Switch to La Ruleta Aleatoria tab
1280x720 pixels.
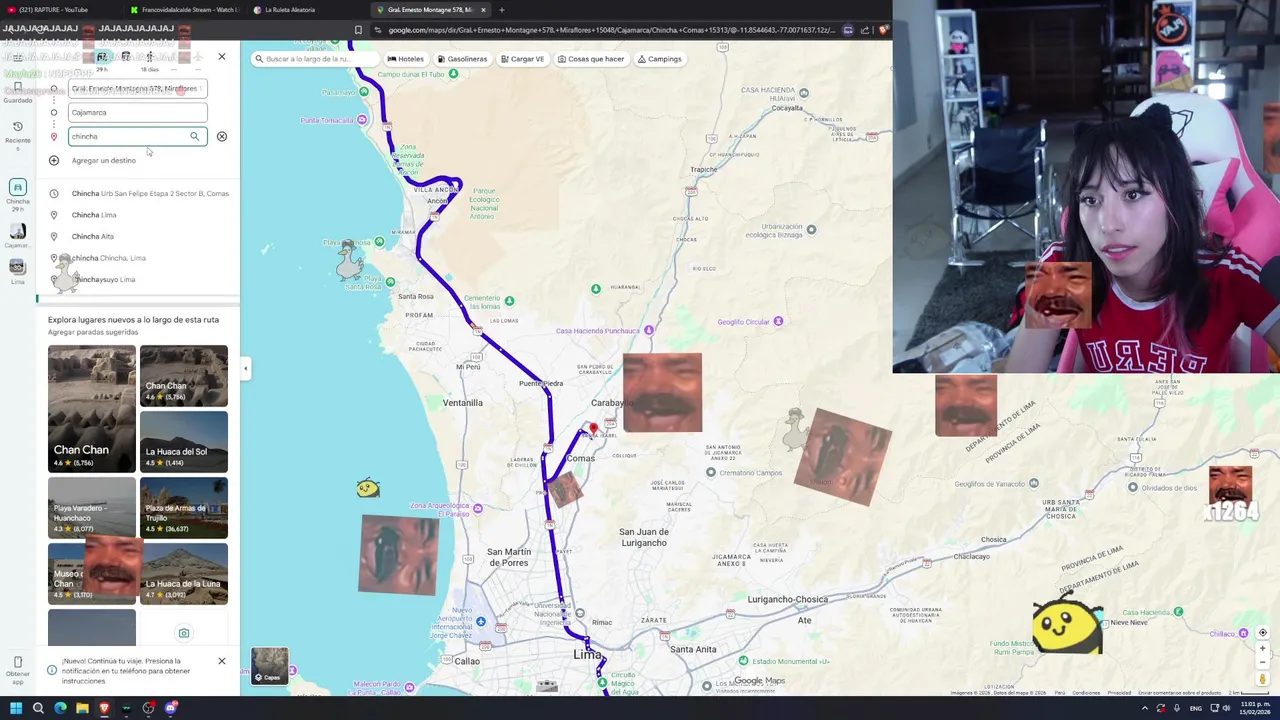(x=307, y=10)
